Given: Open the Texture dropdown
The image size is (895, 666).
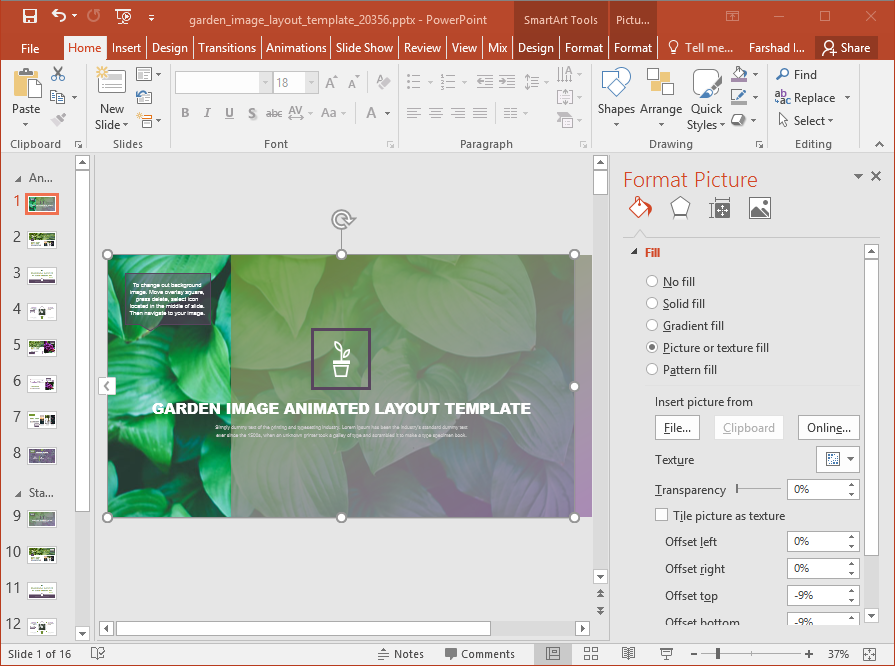Looking at the screenshot, I should pos(837,459).
